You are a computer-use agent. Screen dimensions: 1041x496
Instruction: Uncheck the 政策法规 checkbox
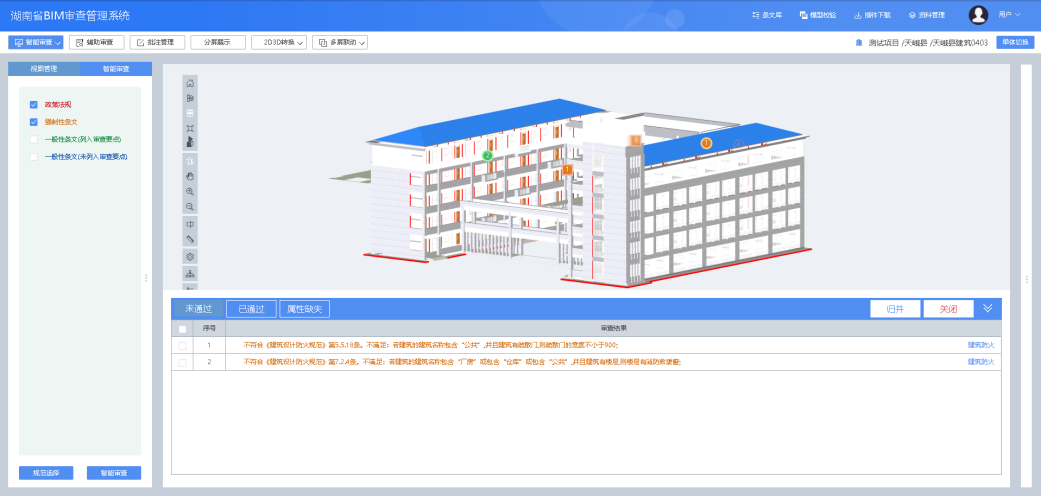pyautogui.click(x=34, y=104)
